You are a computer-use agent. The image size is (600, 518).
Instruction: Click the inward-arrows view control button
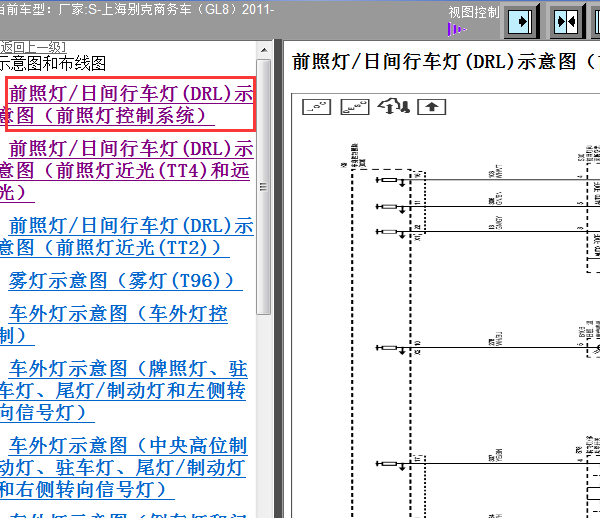click(567, 21)
